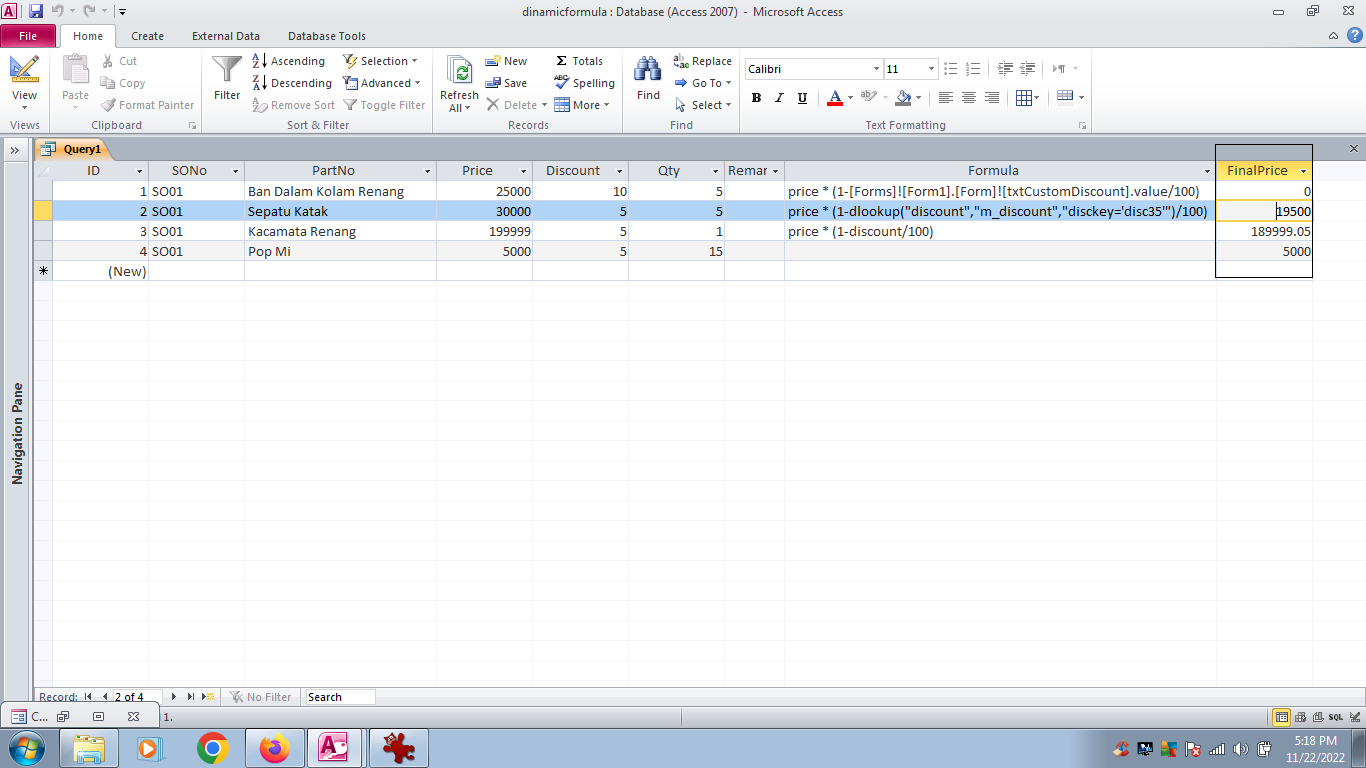Open the External Data ribbon tab
Screen dimensions: 1366x768
225,36
